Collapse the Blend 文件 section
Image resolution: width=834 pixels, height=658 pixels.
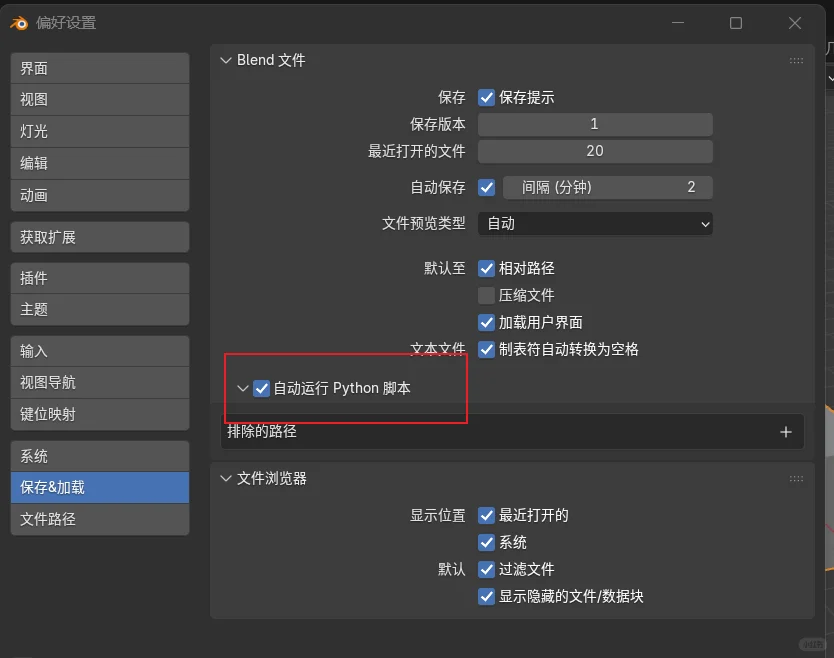point(225,60)
